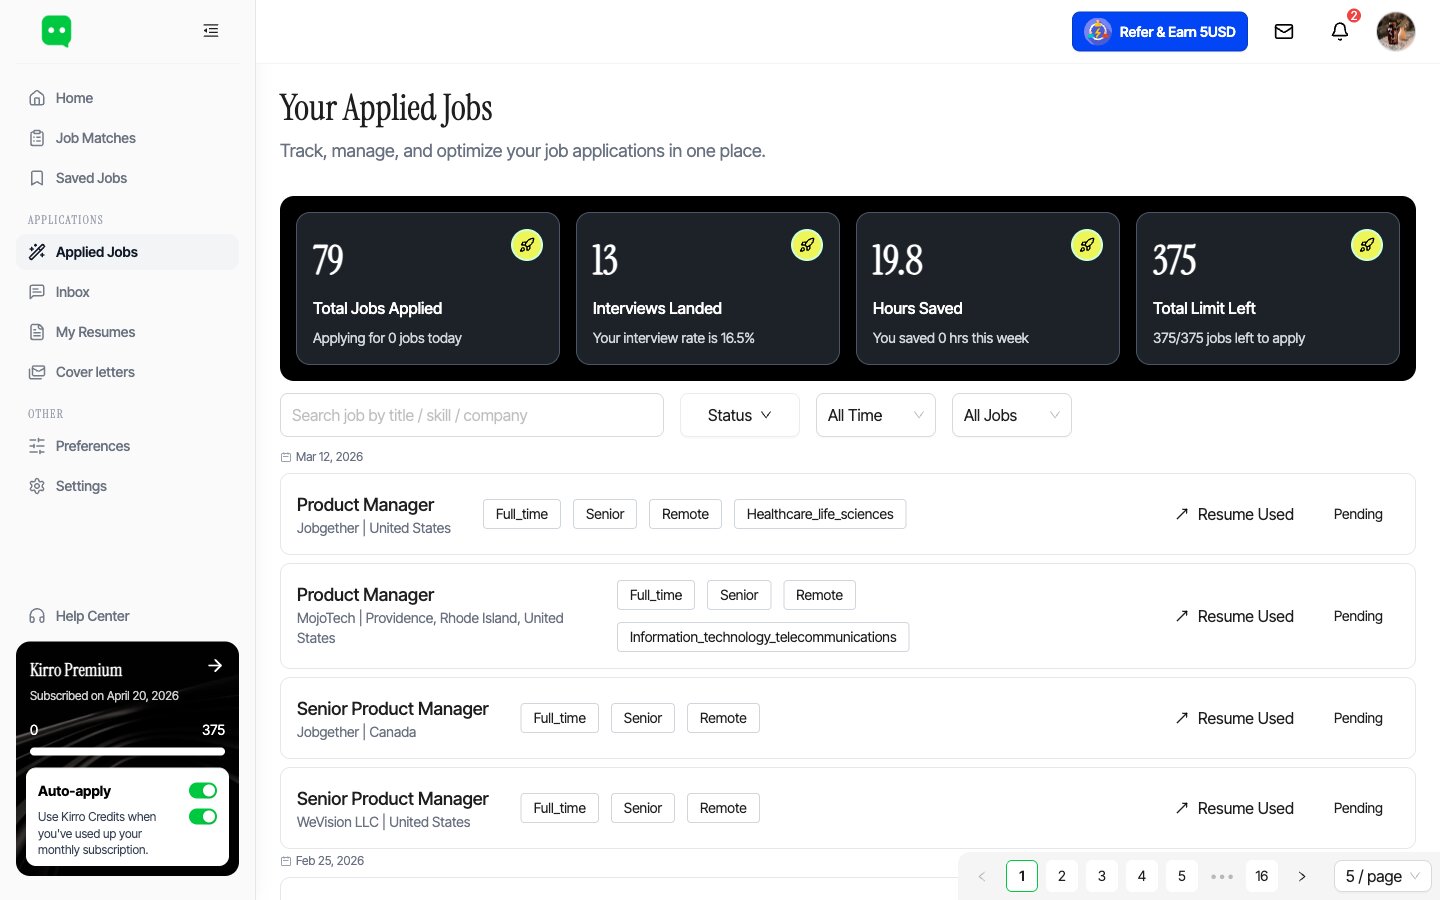
Task: Click the Interviews Landed card
Action: tap(708, 289)
